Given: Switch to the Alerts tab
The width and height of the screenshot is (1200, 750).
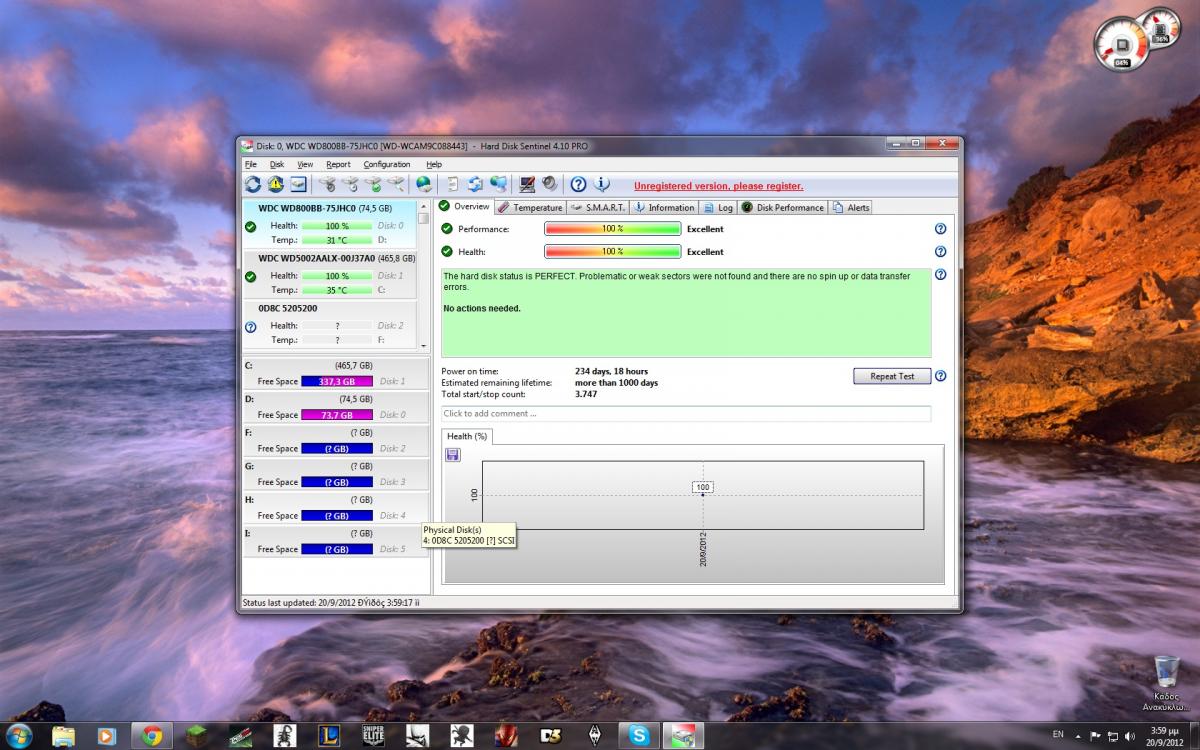Looking at the screenshot, I should tap(851, 207).
